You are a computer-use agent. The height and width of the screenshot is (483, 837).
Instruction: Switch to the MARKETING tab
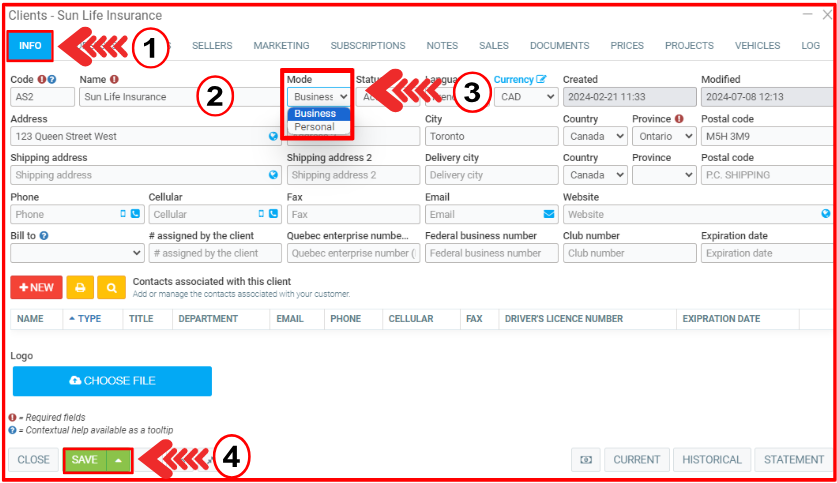[281, 46]
